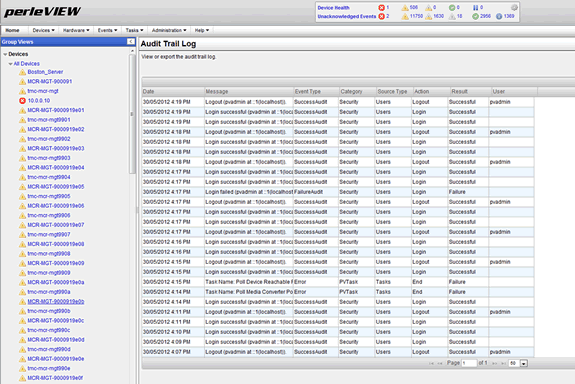The height and width of the screenshot is (384, 575).
Task: Open the rows-per-page dropdown
Action: [x=524, y=363]
